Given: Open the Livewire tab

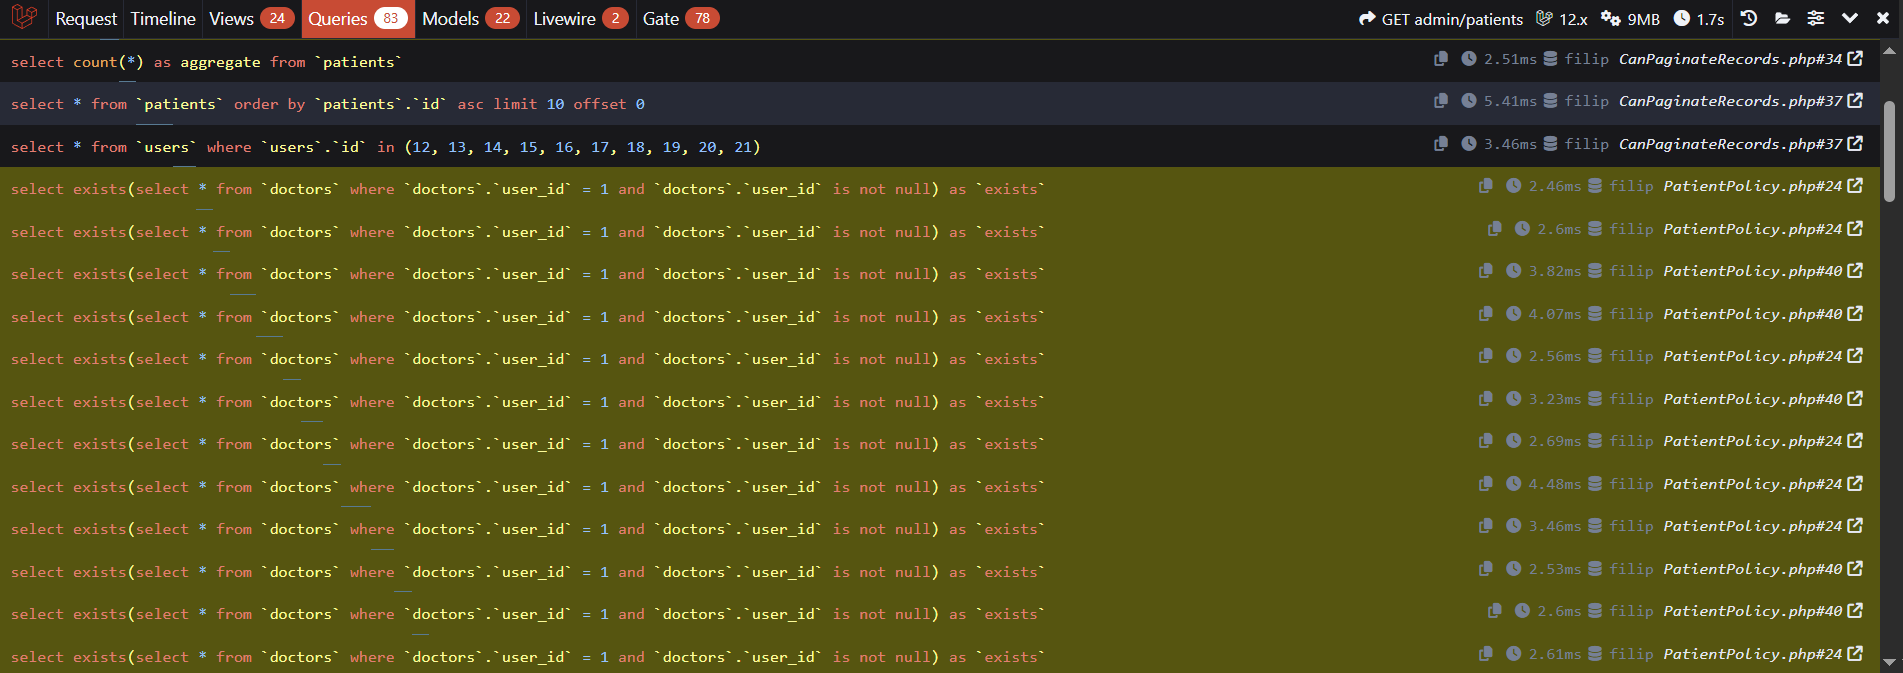Looking at the screenshot, I should point(581,19).
